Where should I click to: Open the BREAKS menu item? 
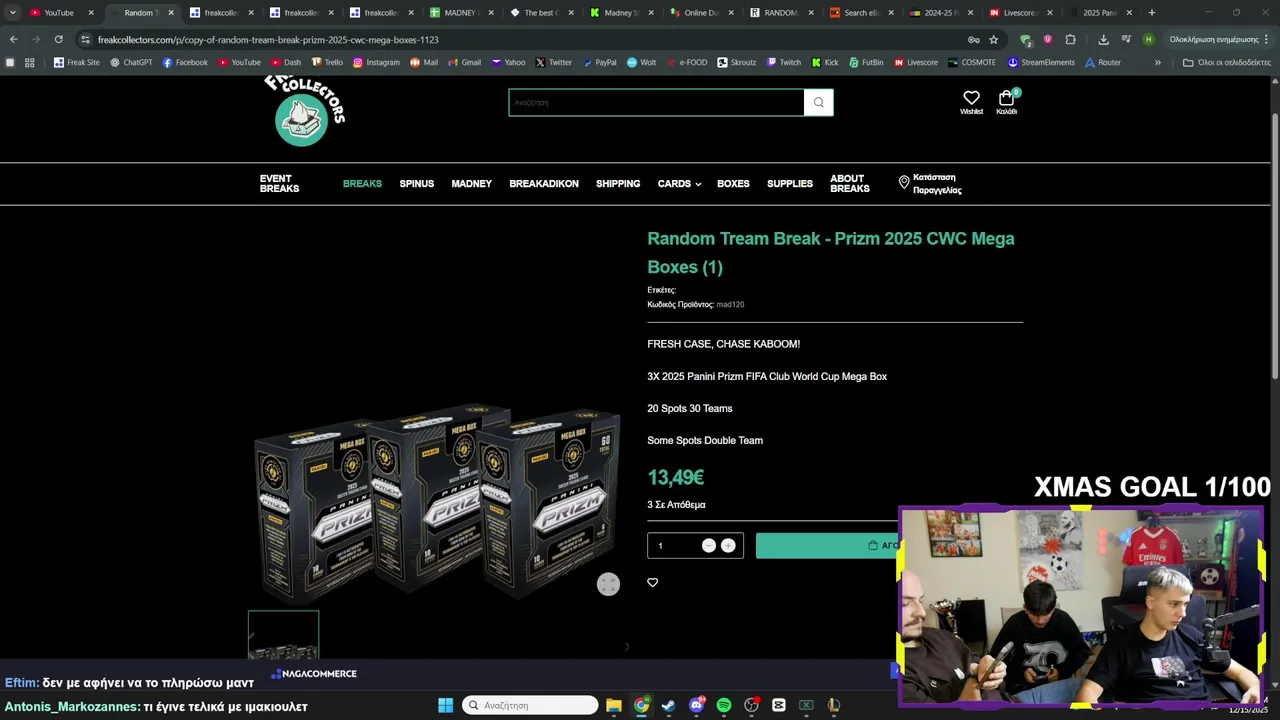point(362,184)
